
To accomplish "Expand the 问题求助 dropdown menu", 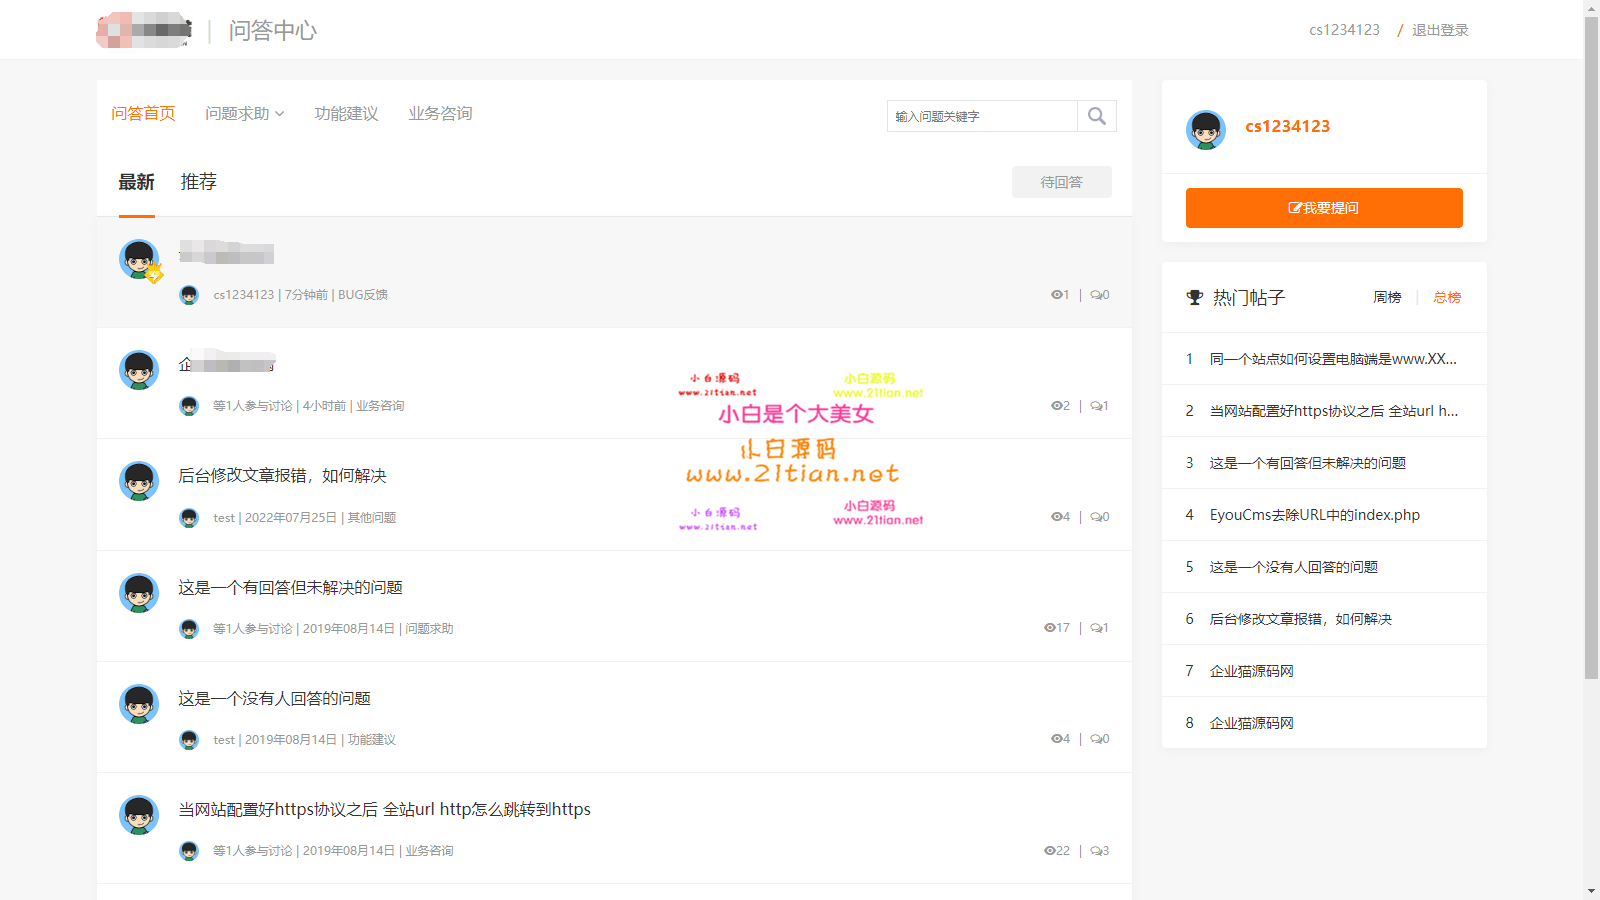I will 245,114.
